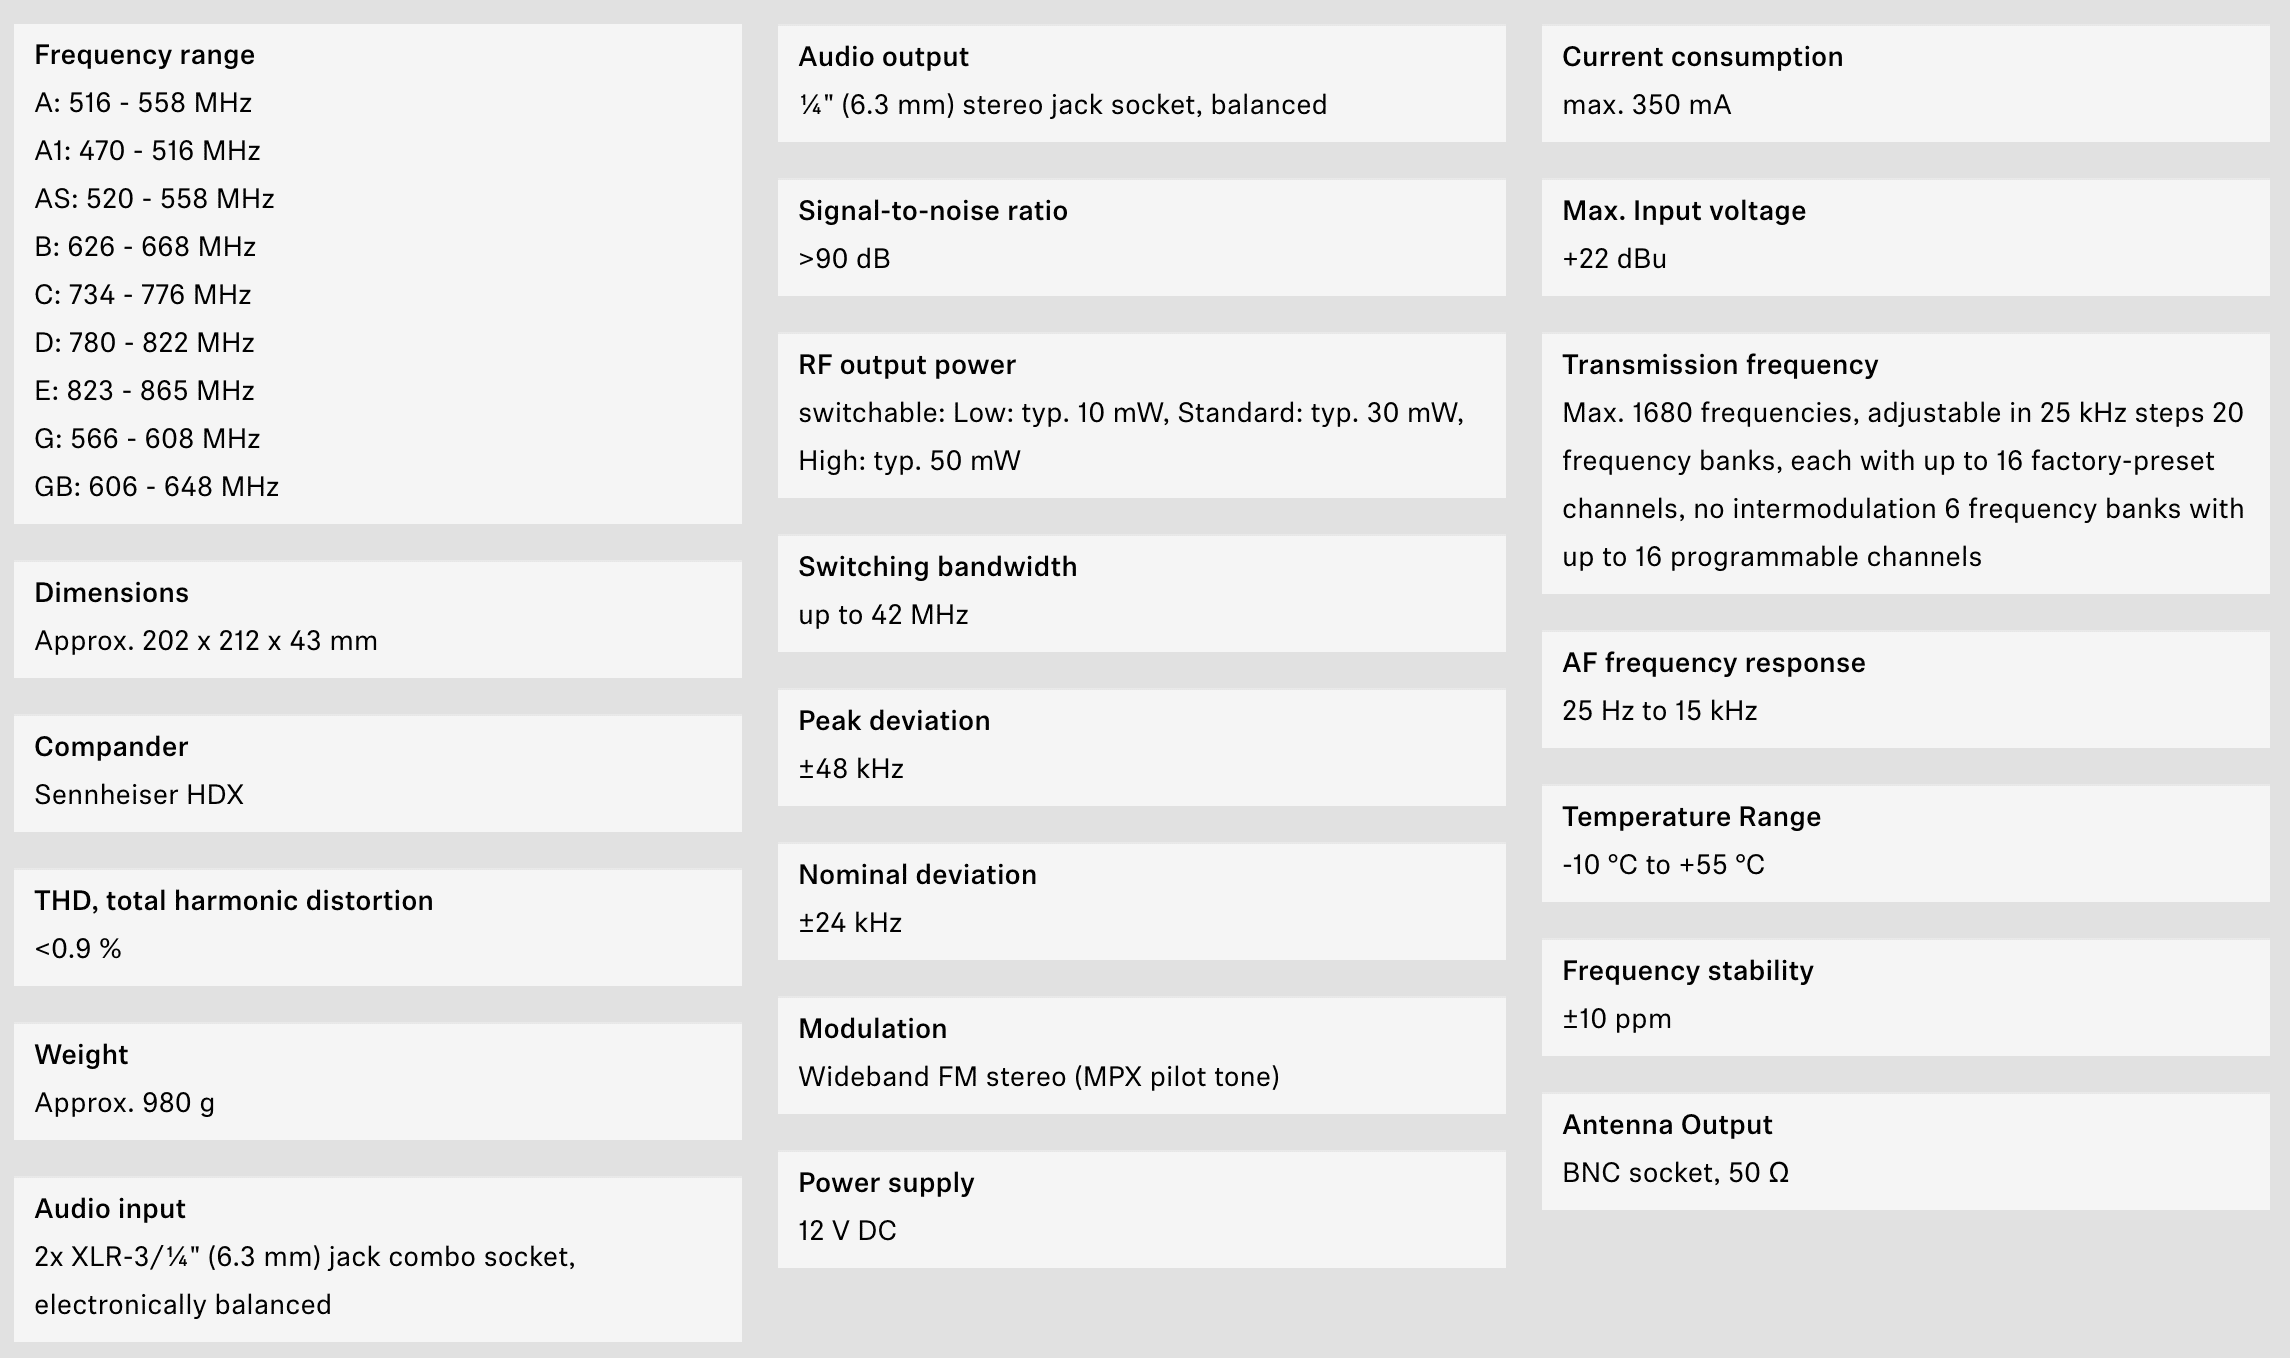Screen dimensions: 2290x1358
Task: Select the Max. Input voltage card
Action: [x=1905, y=237]
